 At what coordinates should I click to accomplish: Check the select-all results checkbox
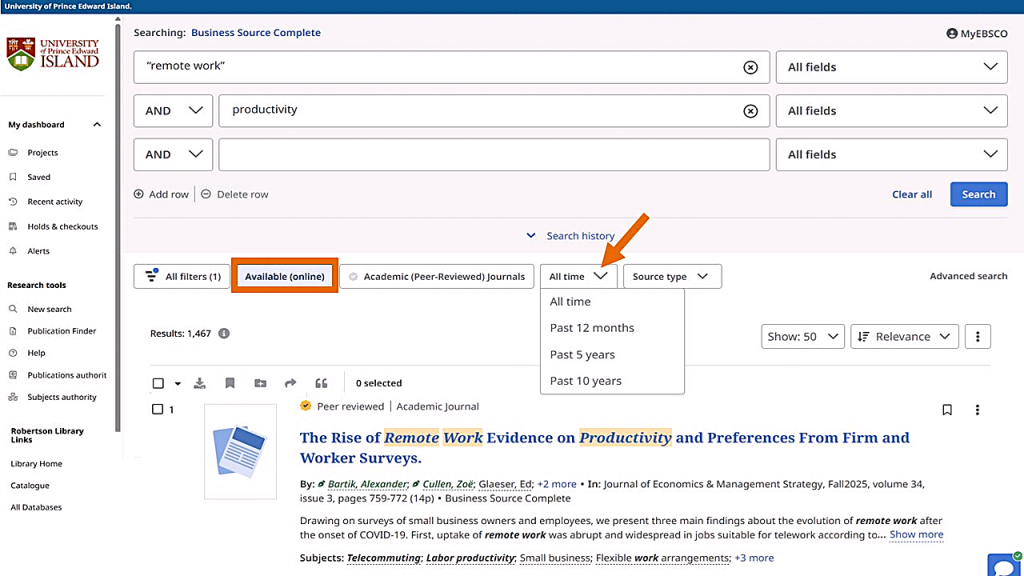point(158,383)
